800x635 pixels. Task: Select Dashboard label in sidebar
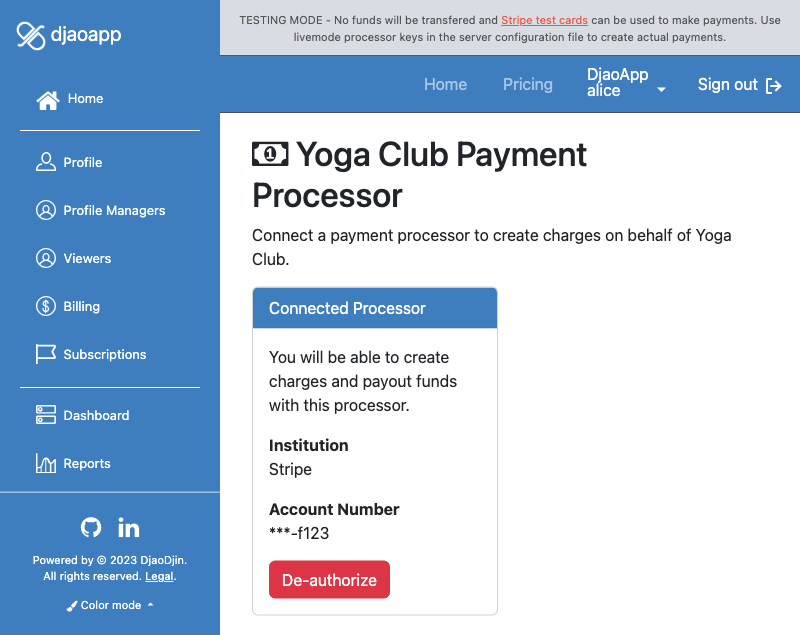96,415
